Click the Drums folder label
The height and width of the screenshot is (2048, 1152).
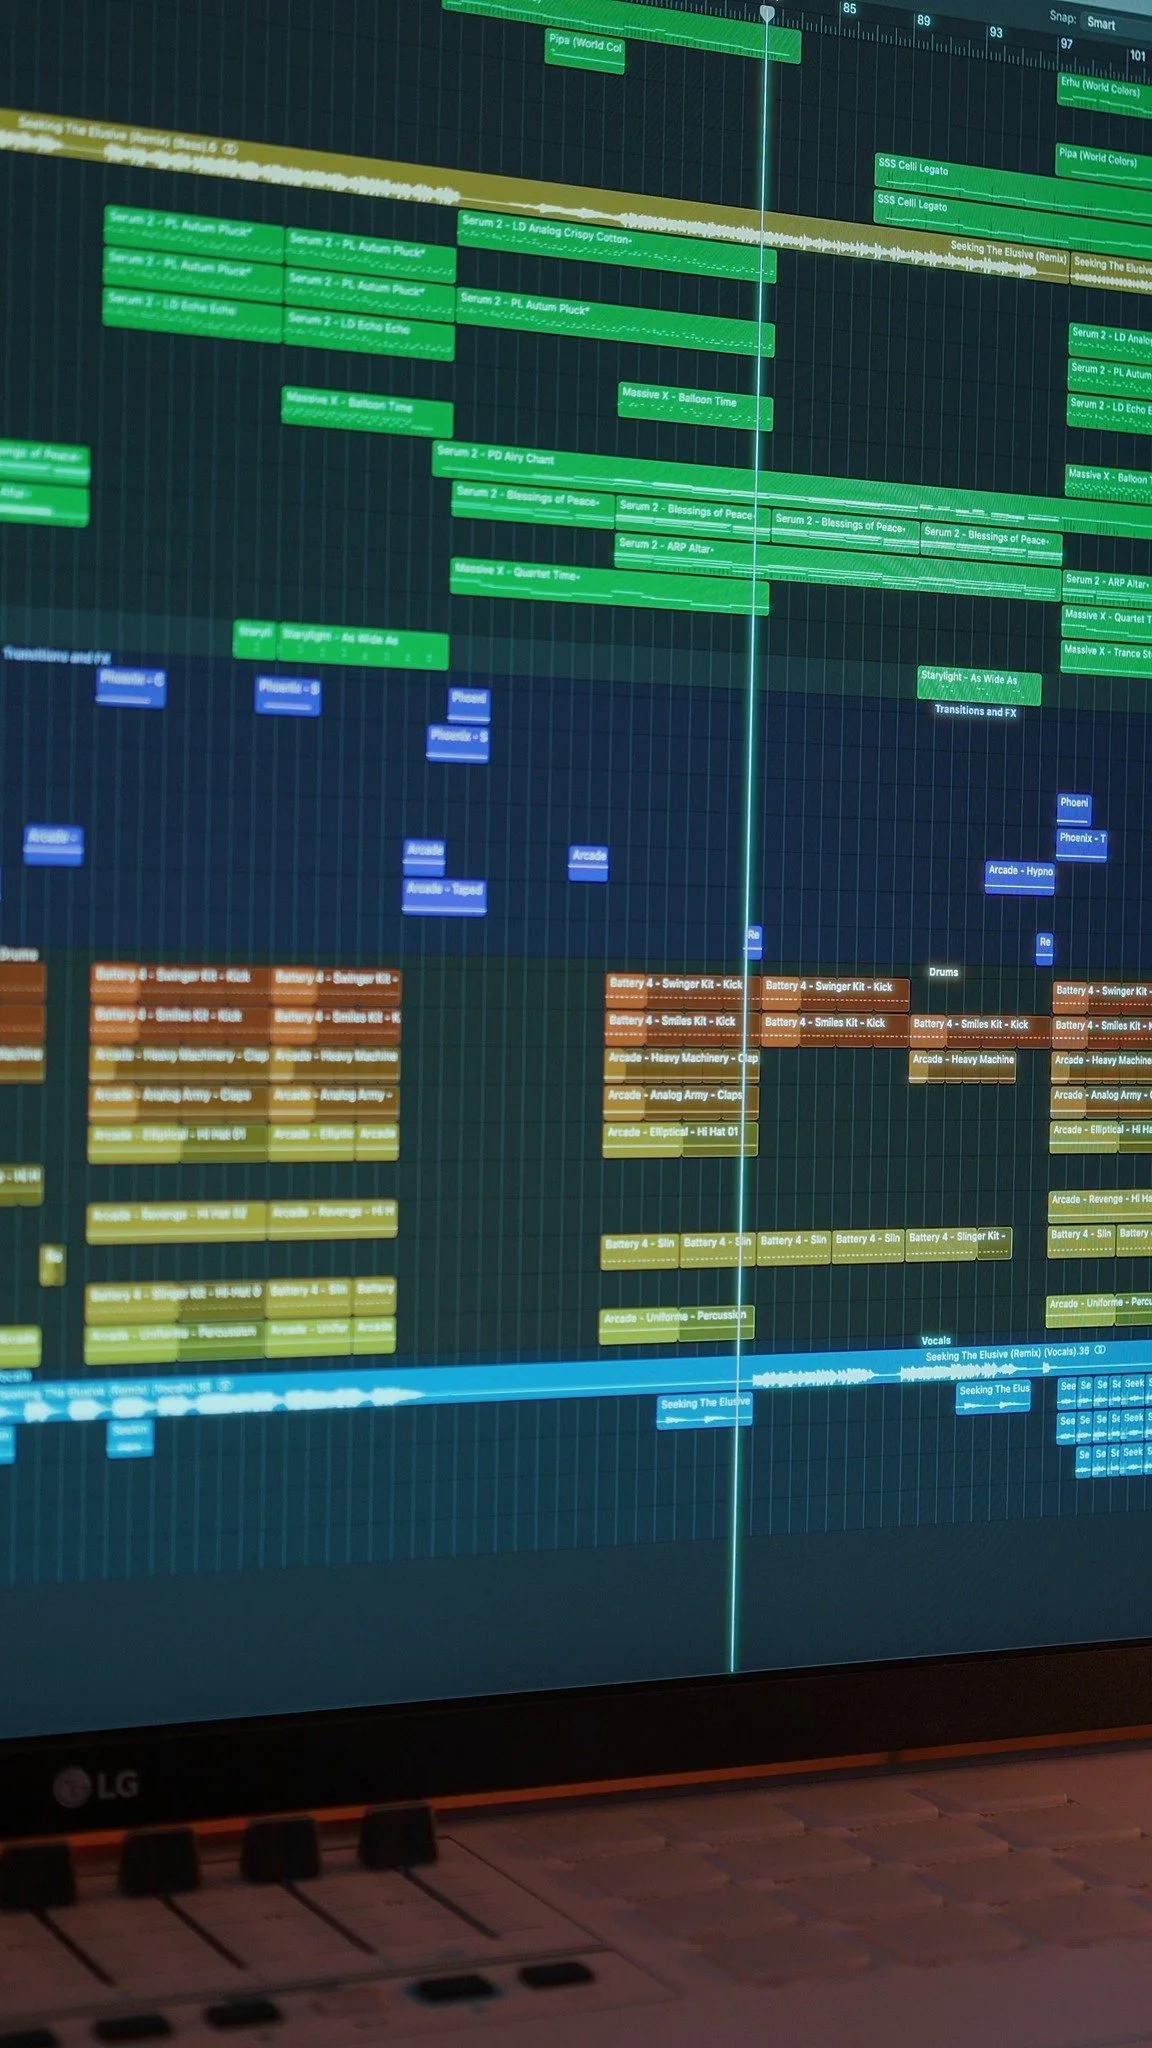(943, 972)
